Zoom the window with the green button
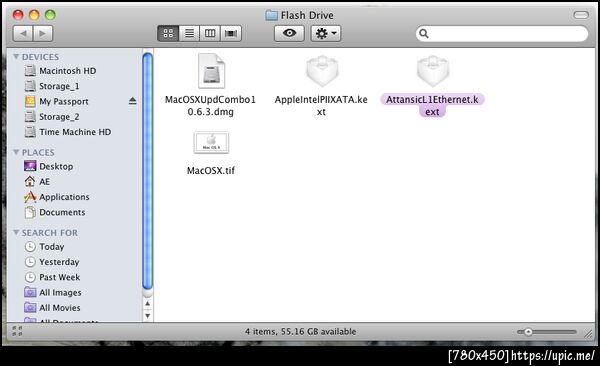This screenshot has height=366, width=600. [50, 15]
